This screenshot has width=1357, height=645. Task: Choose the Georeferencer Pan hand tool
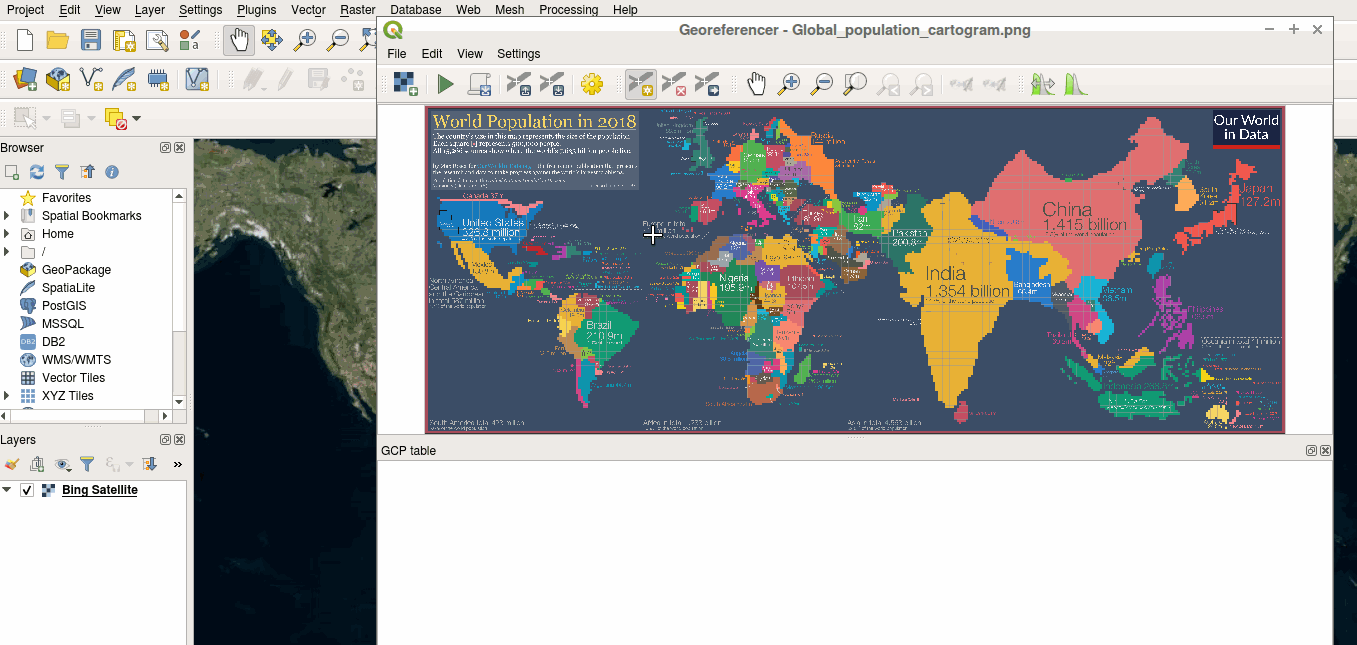tap(757, 84)
